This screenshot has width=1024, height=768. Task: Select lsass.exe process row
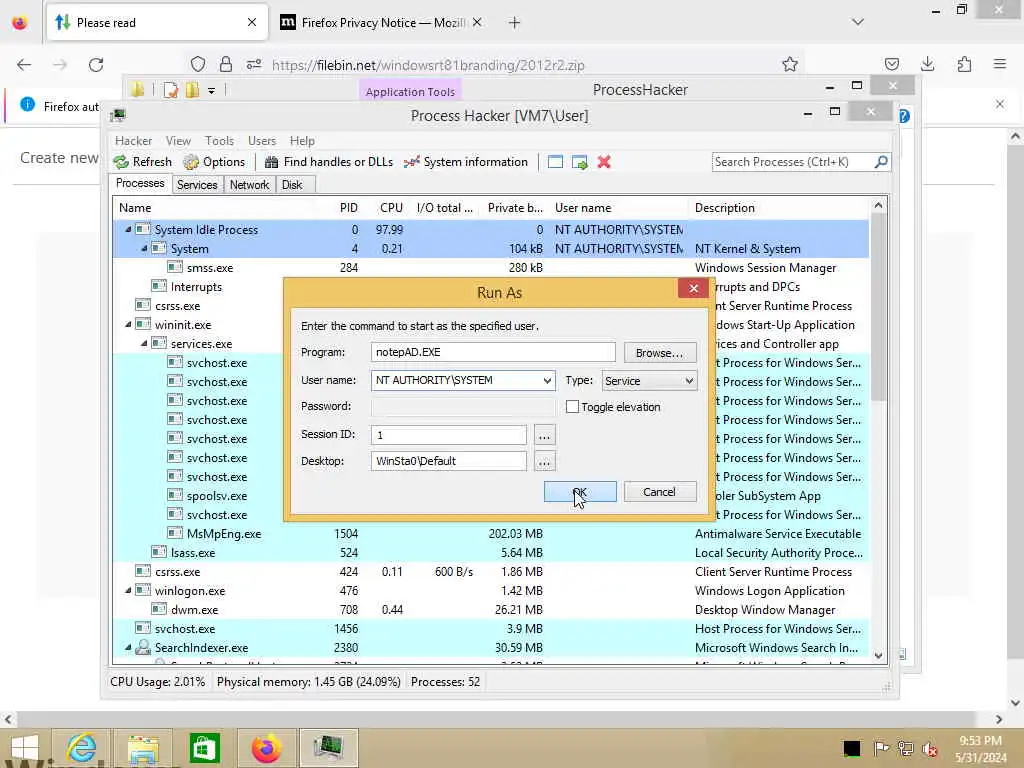tap(490, 552)
